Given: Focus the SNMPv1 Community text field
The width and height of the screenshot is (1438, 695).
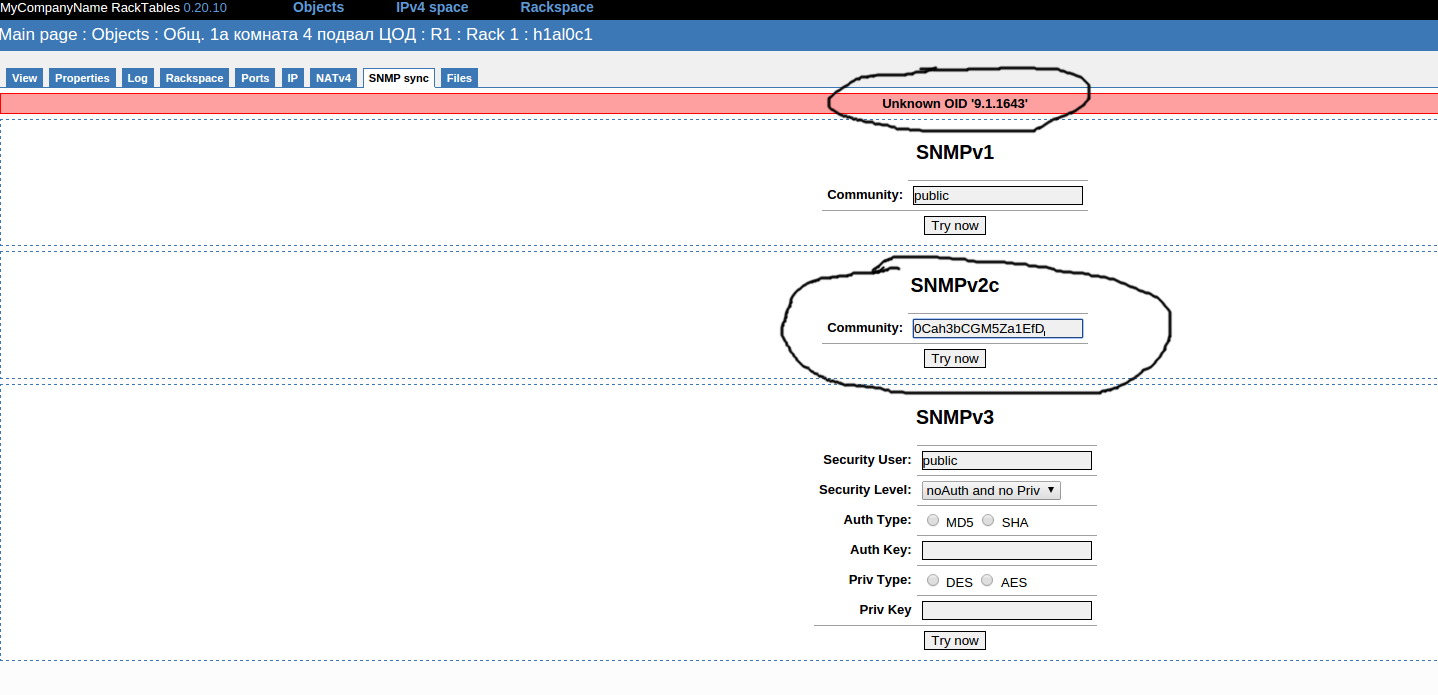Looking at the screenshot, I should 997,195.
